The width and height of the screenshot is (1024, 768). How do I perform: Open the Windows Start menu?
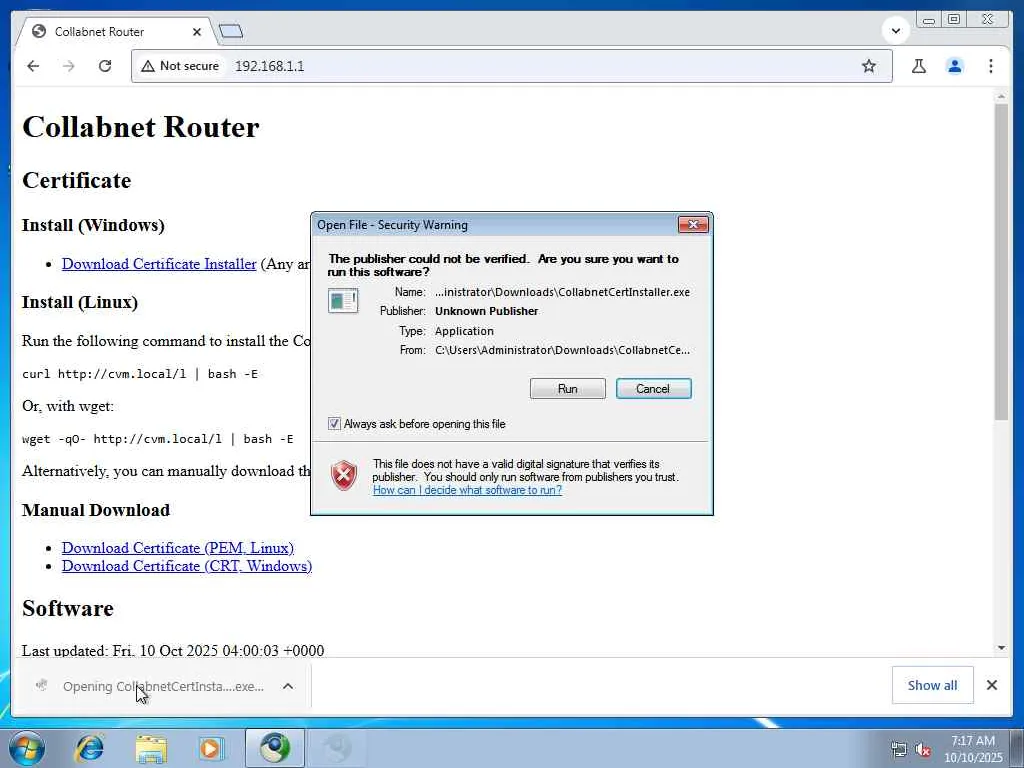[x=26, y=748]
